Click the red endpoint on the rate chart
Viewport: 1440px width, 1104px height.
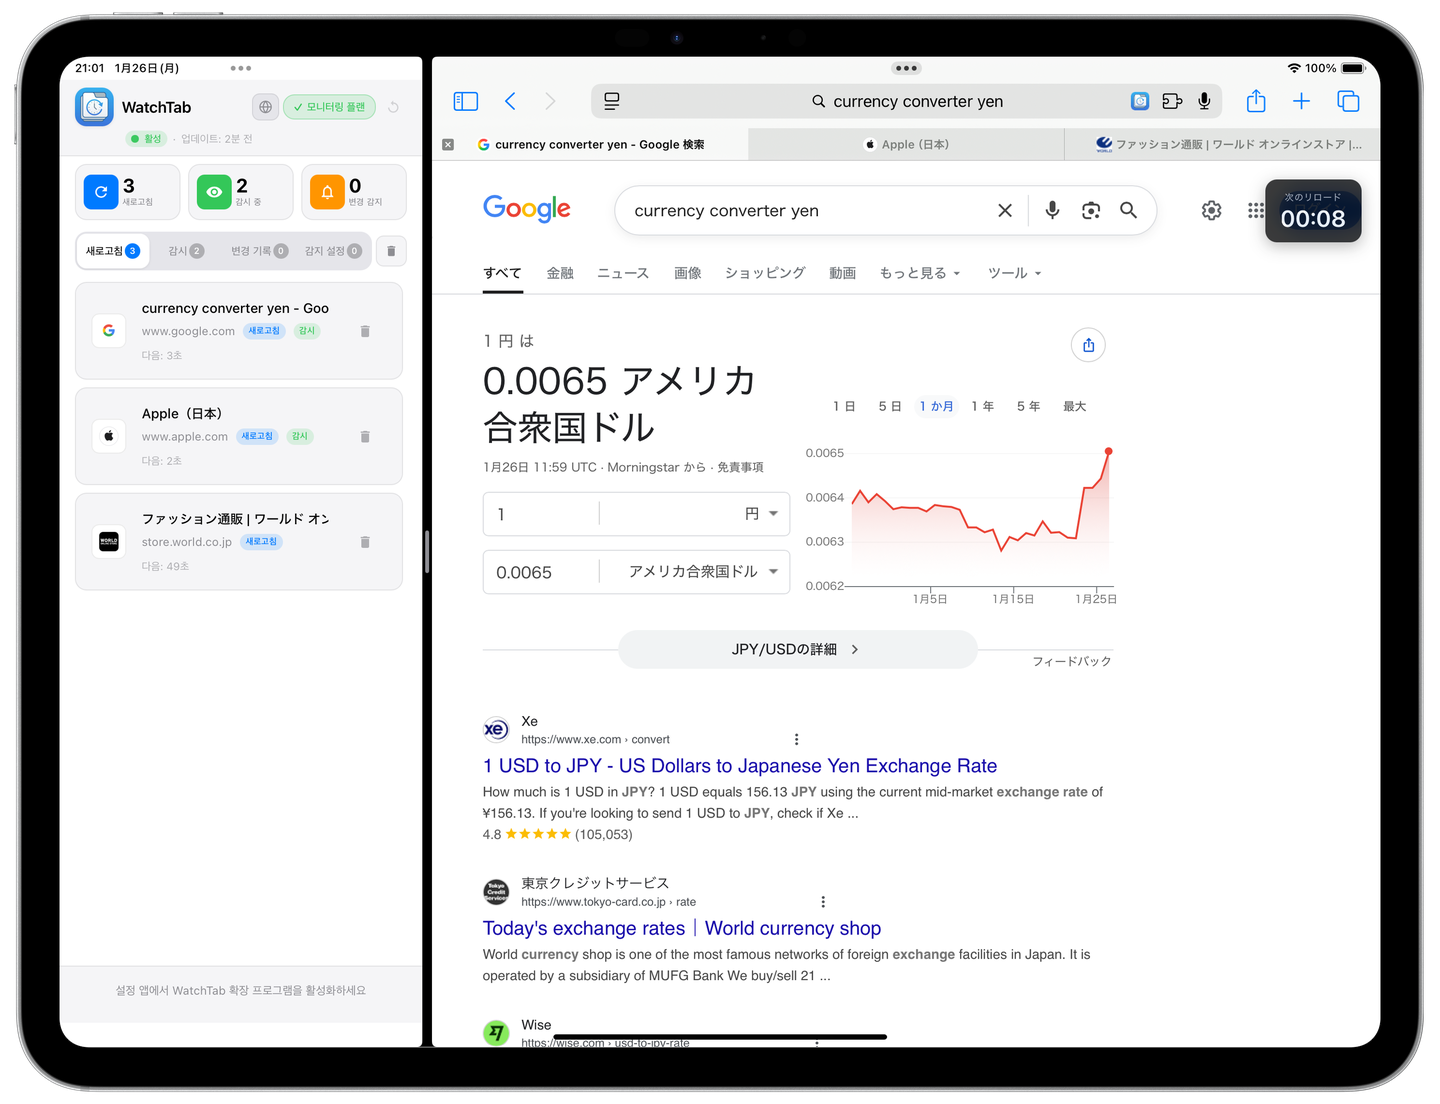1108,452
